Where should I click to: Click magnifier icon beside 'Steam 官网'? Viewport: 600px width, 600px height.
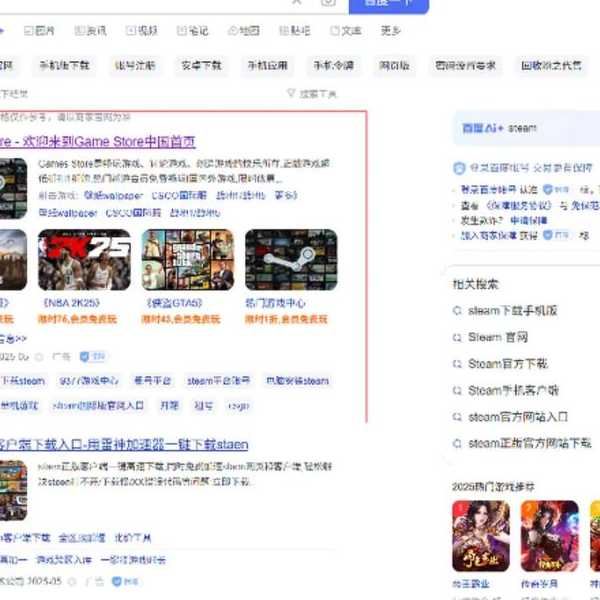(458, 338)
